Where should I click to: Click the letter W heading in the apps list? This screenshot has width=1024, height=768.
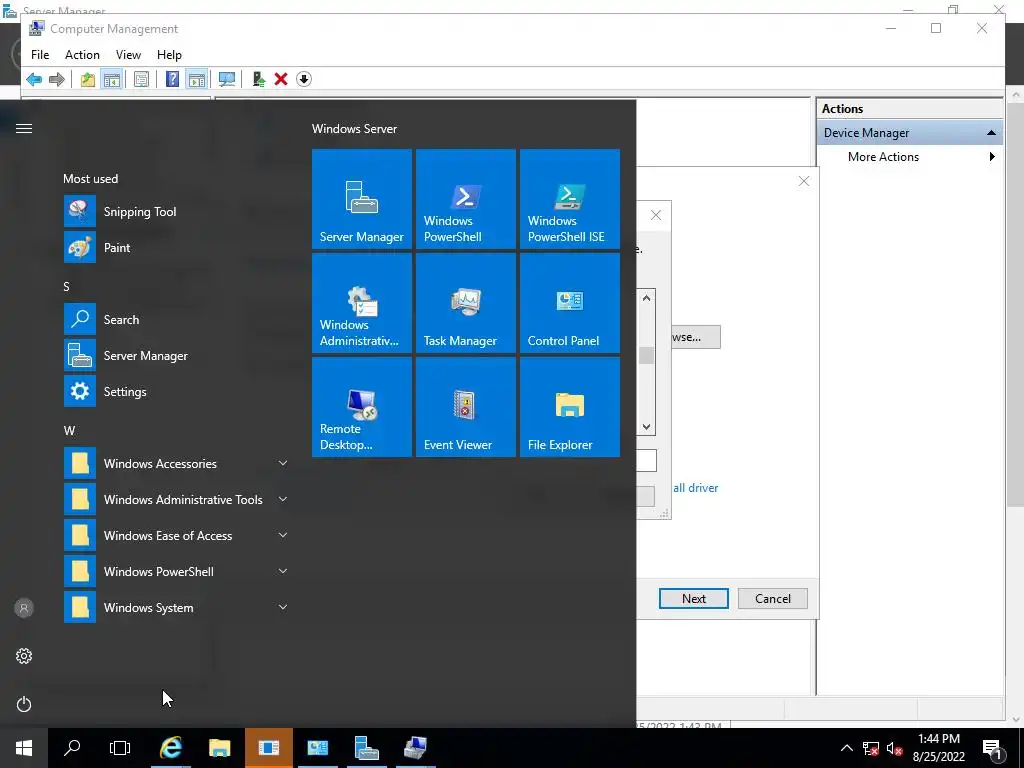point(69,431)
